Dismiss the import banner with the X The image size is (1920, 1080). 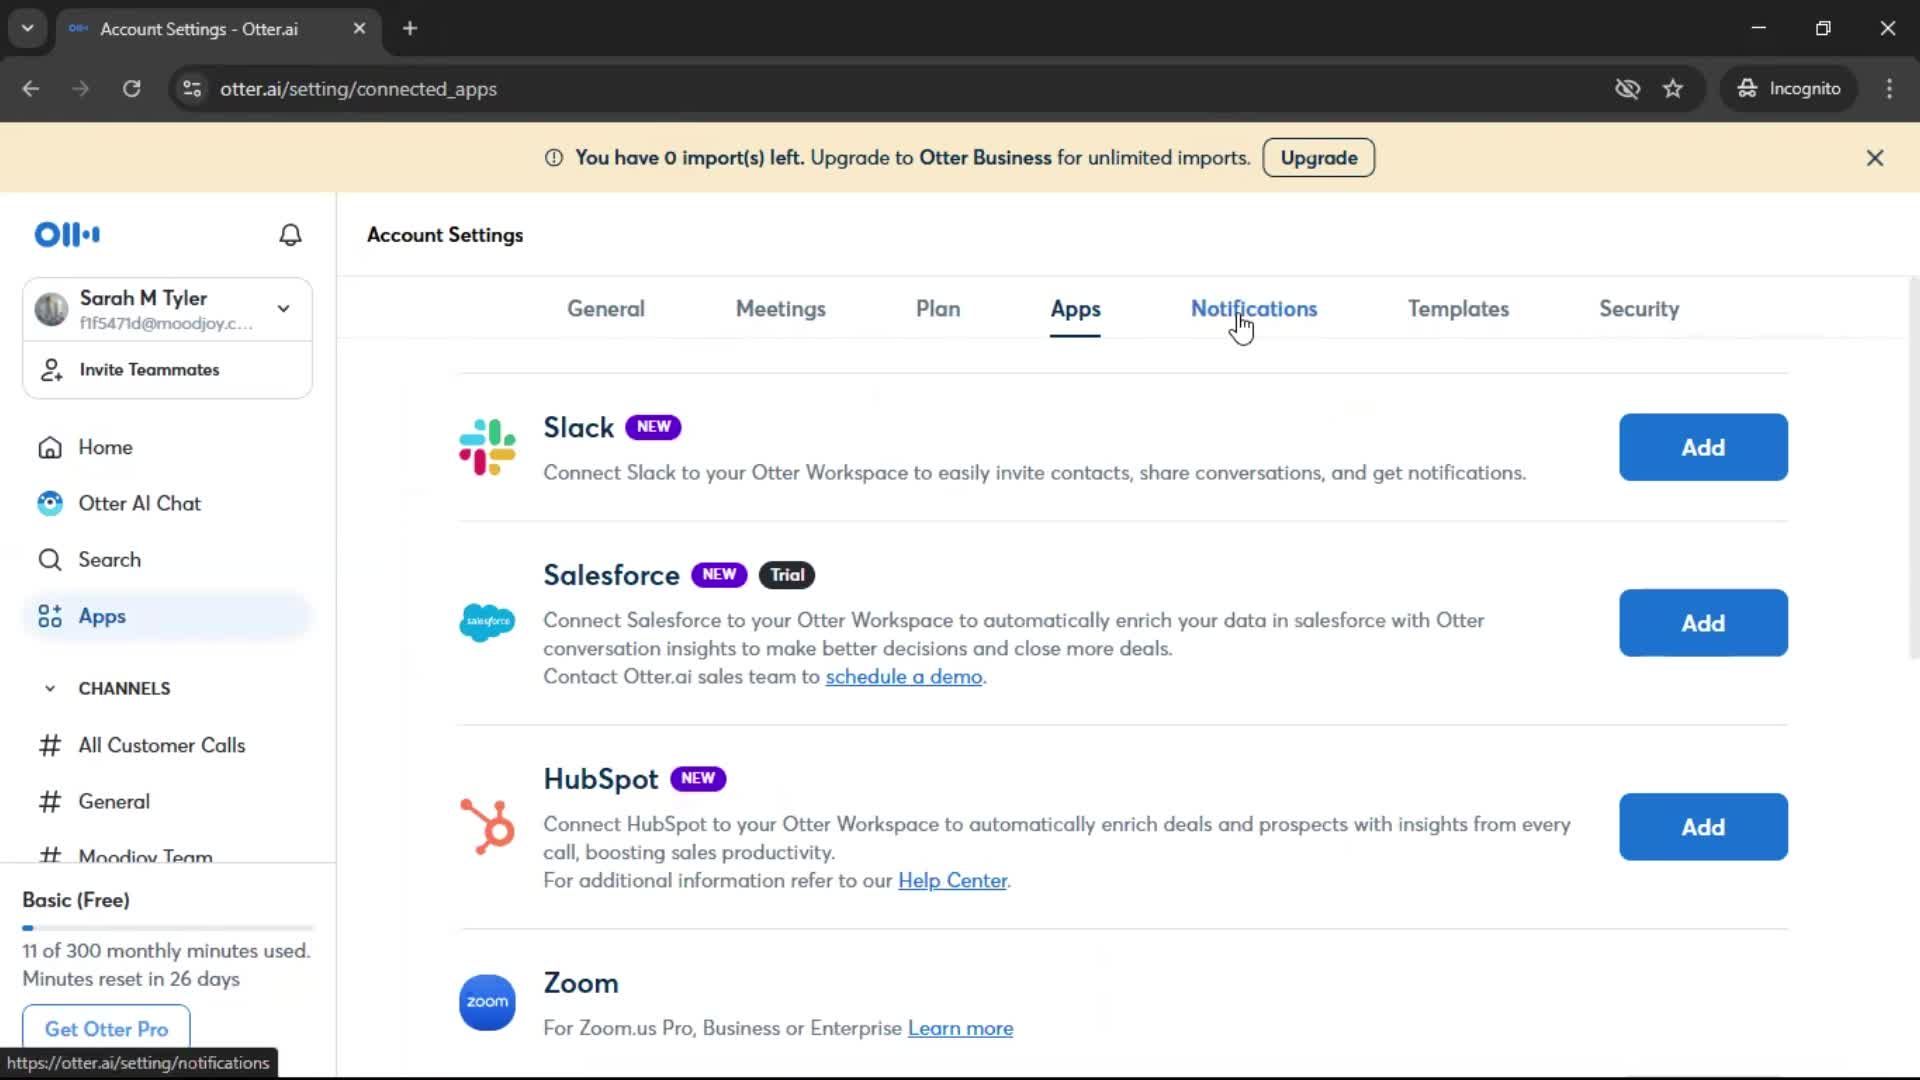point(1875,158)
